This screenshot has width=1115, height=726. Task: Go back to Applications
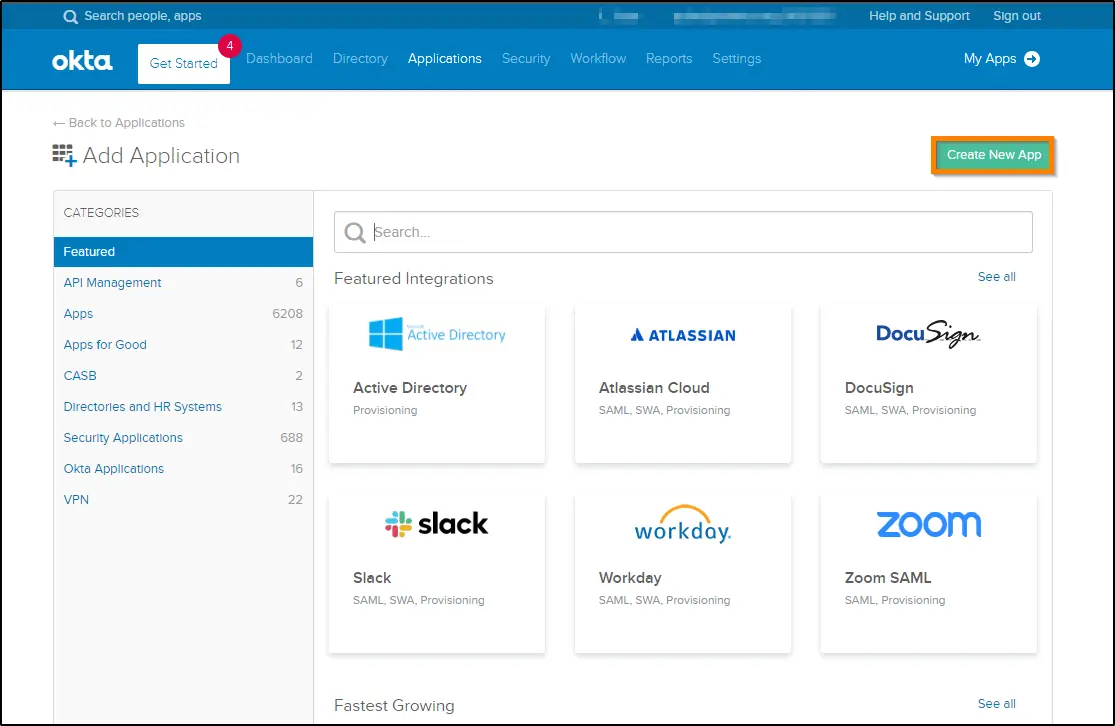(119, 123)
